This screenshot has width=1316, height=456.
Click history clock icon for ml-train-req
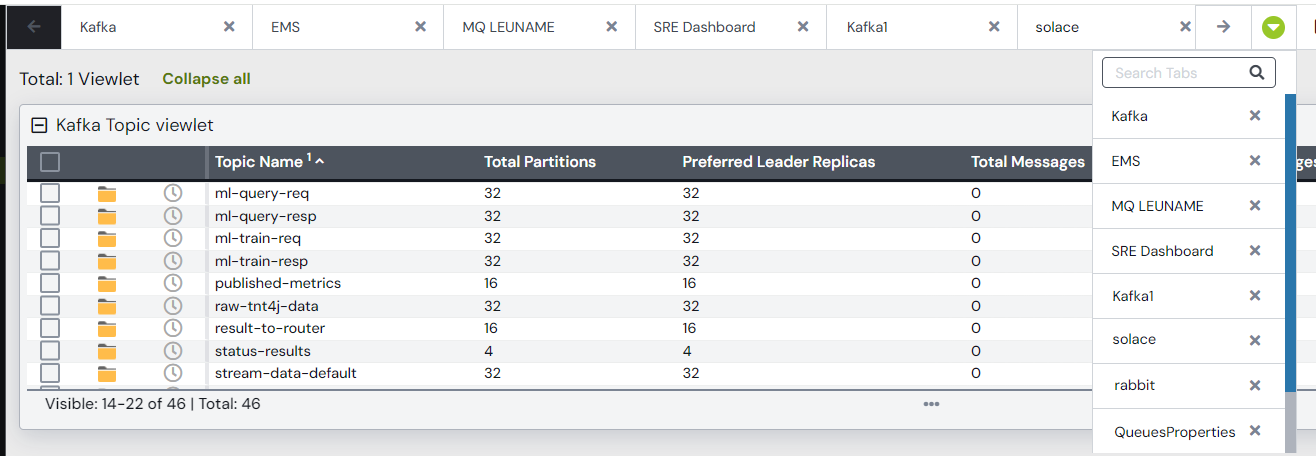click(173, 238)
